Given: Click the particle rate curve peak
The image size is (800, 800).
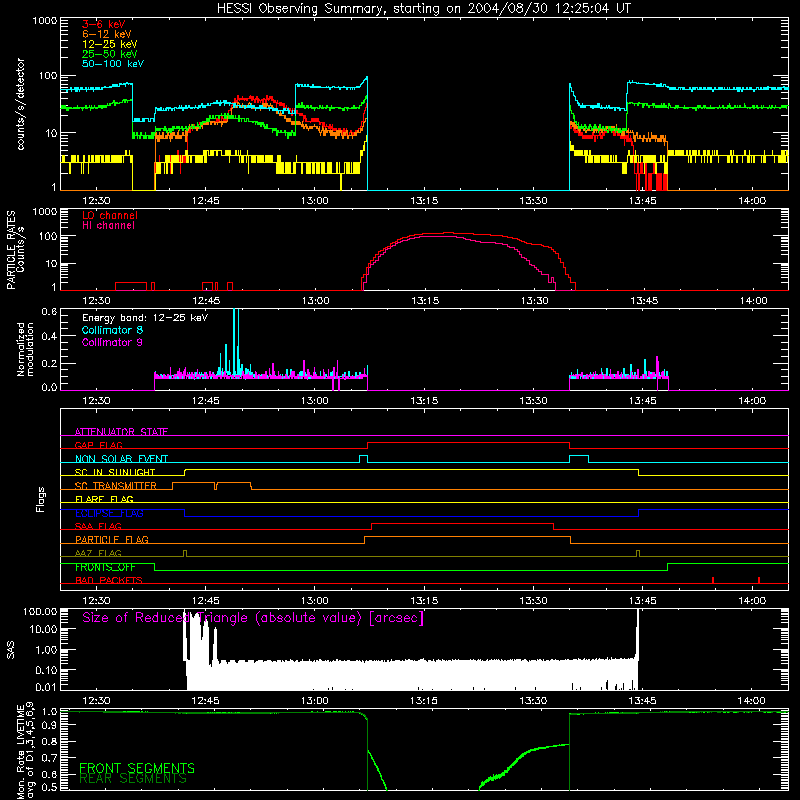Looking at the screenshot, I should tap(447, 233).
